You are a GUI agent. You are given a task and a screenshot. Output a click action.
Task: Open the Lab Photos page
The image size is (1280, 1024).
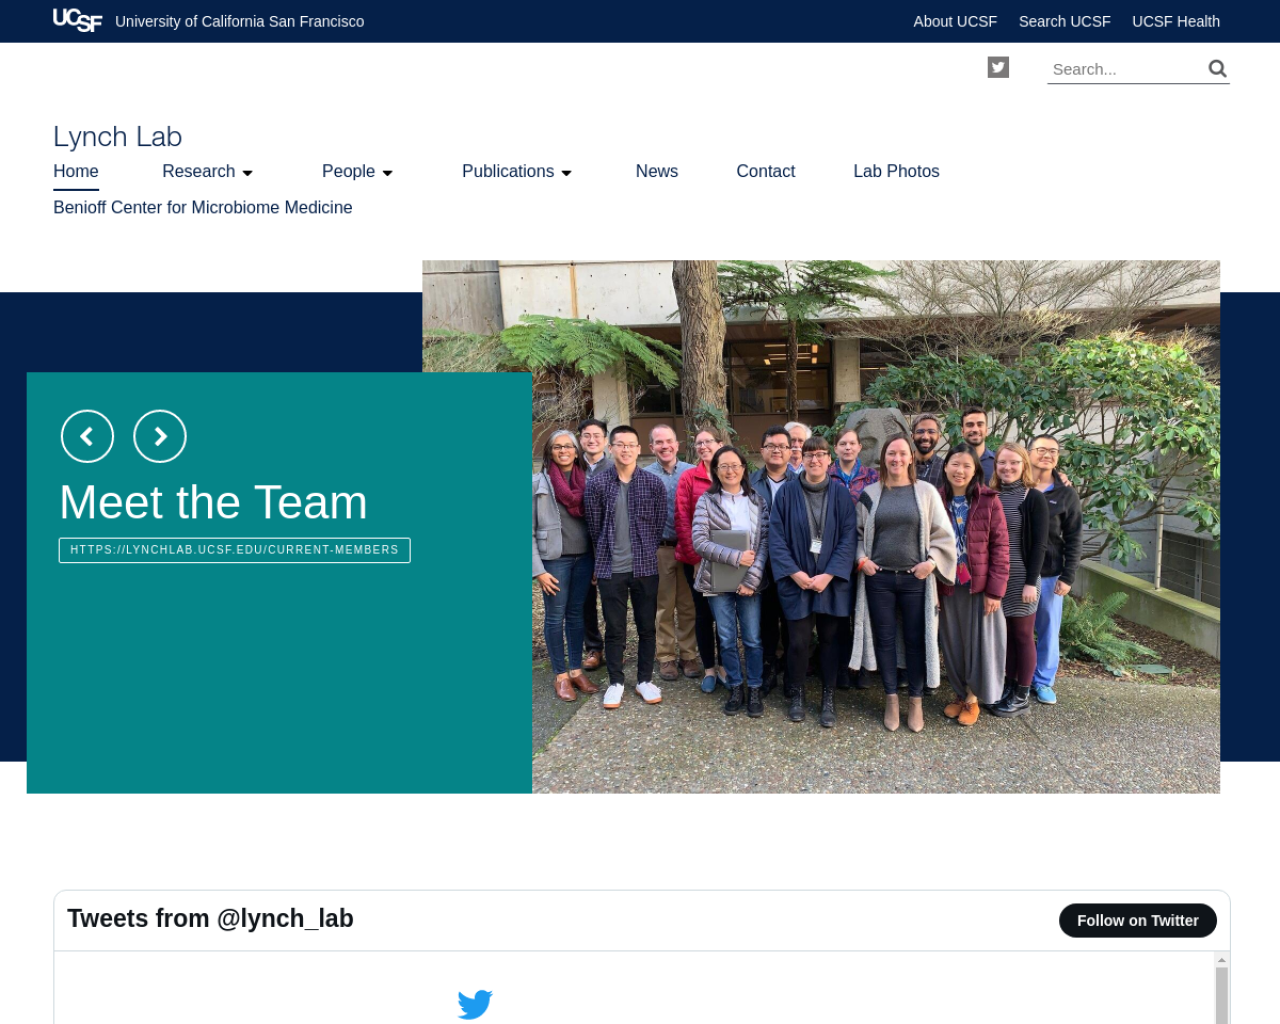point(896,171)
